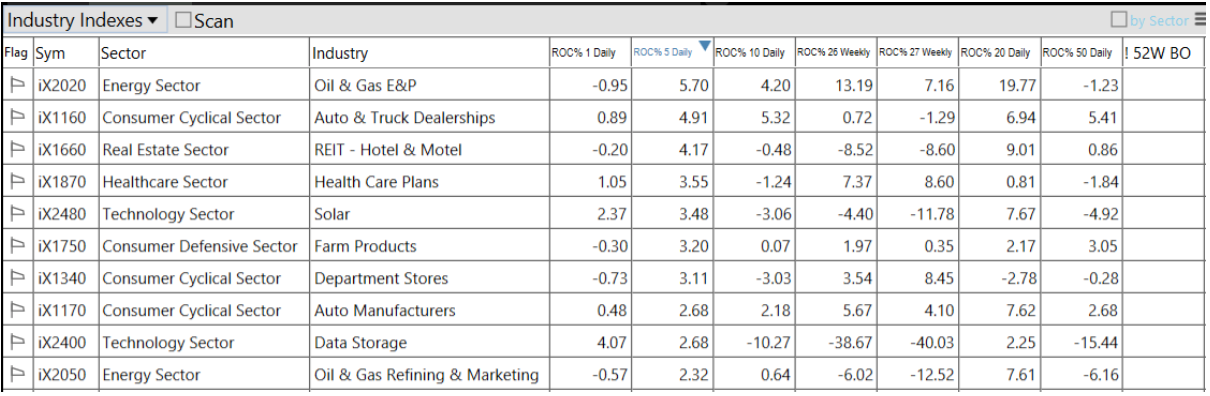Toggle the by Sector checkbox
Viewport: 1210px width, 396px height.
click(x=1119, y=20)
